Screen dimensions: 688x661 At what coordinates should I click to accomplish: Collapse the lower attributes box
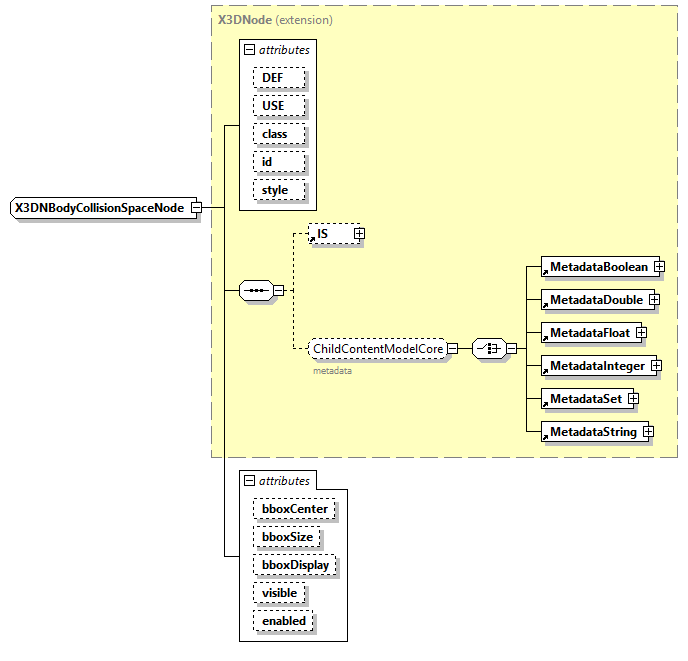[250, 481]
